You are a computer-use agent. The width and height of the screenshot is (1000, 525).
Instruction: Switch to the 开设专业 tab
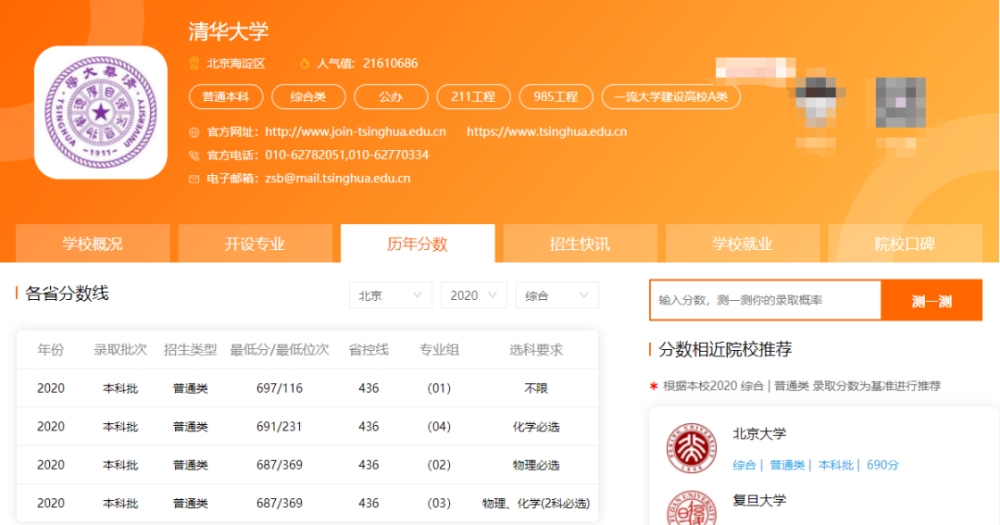point(255,244)
